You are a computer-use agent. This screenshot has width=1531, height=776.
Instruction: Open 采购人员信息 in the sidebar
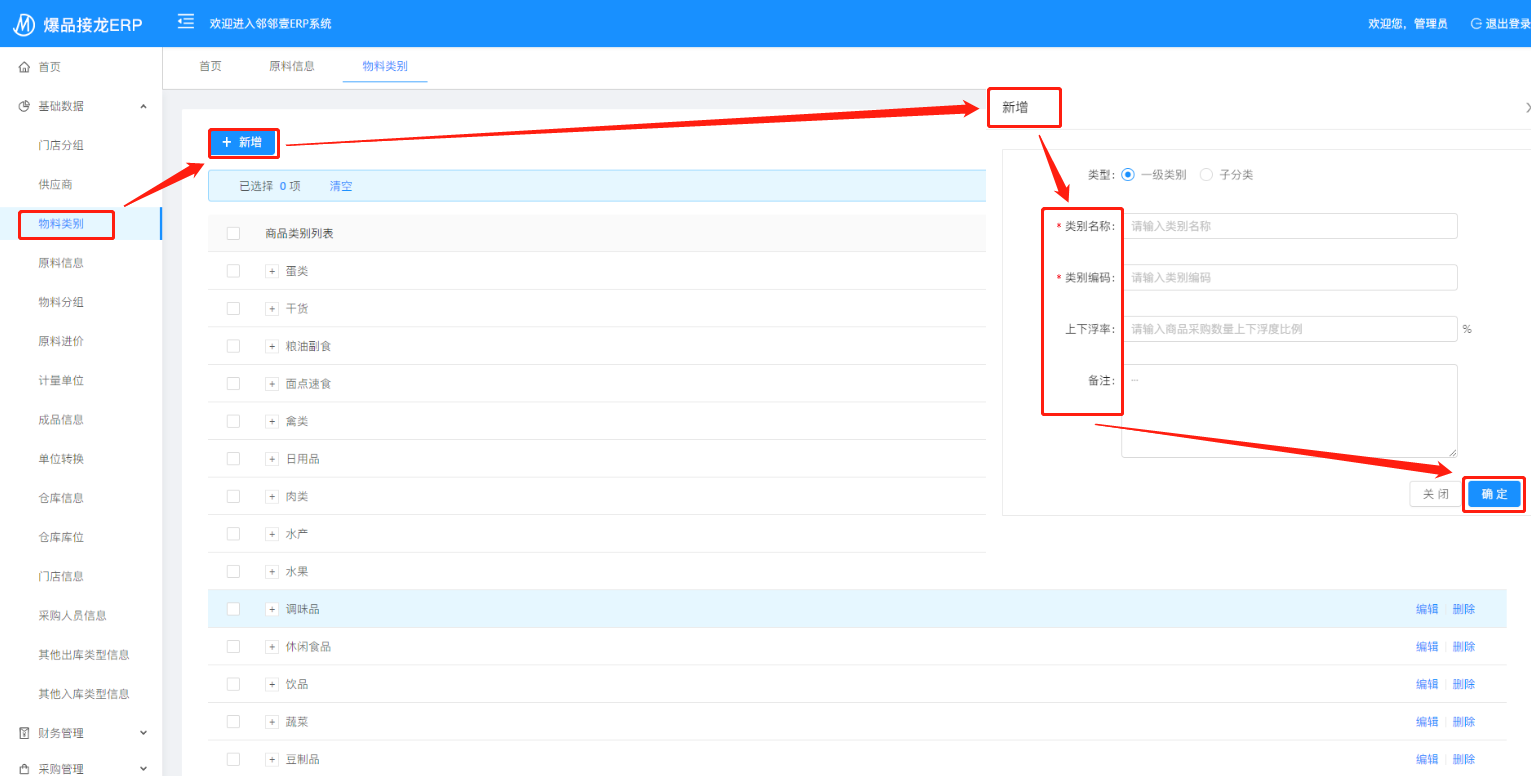coord(73,615)
